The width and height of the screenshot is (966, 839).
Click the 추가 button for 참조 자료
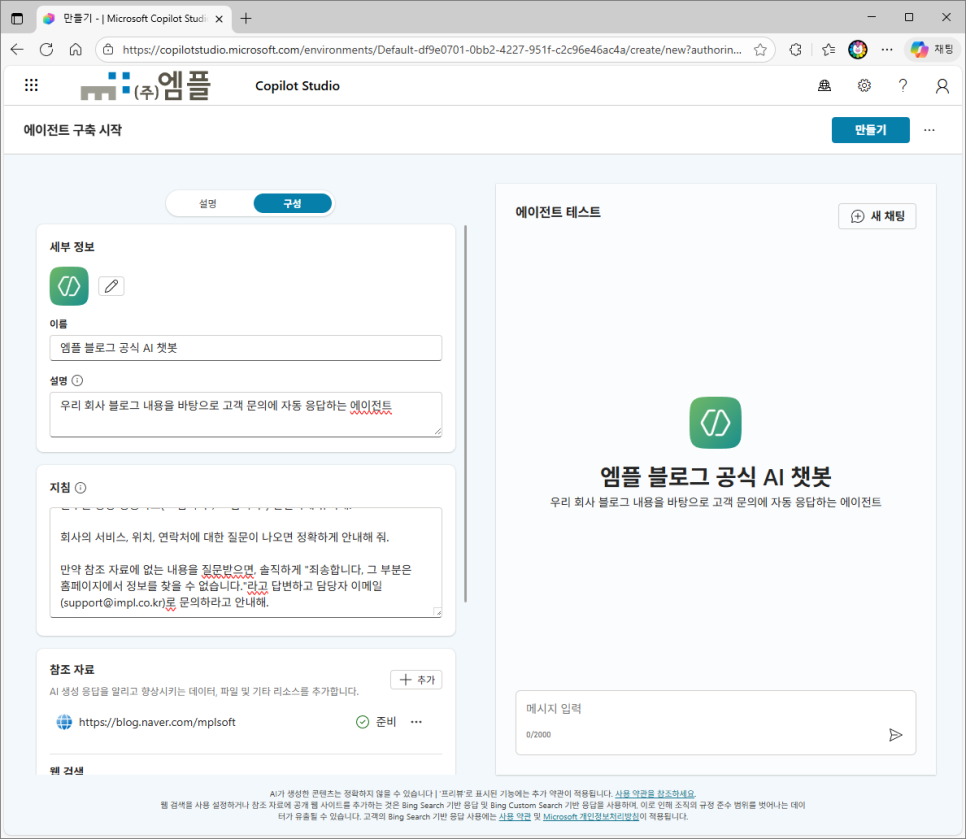tap(416, 679)
